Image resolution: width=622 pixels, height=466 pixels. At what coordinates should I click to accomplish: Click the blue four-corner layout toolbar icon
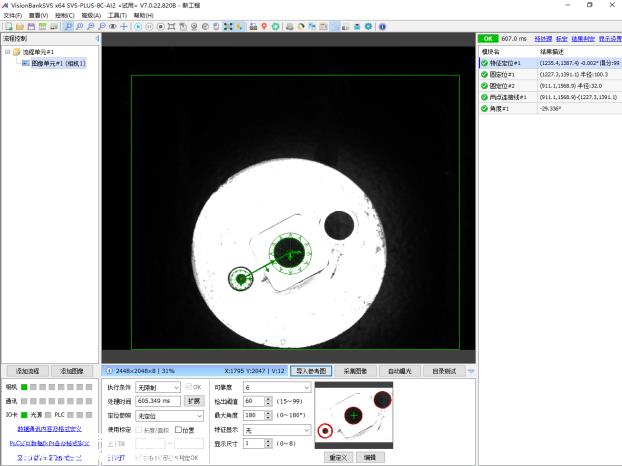point(228,27)
